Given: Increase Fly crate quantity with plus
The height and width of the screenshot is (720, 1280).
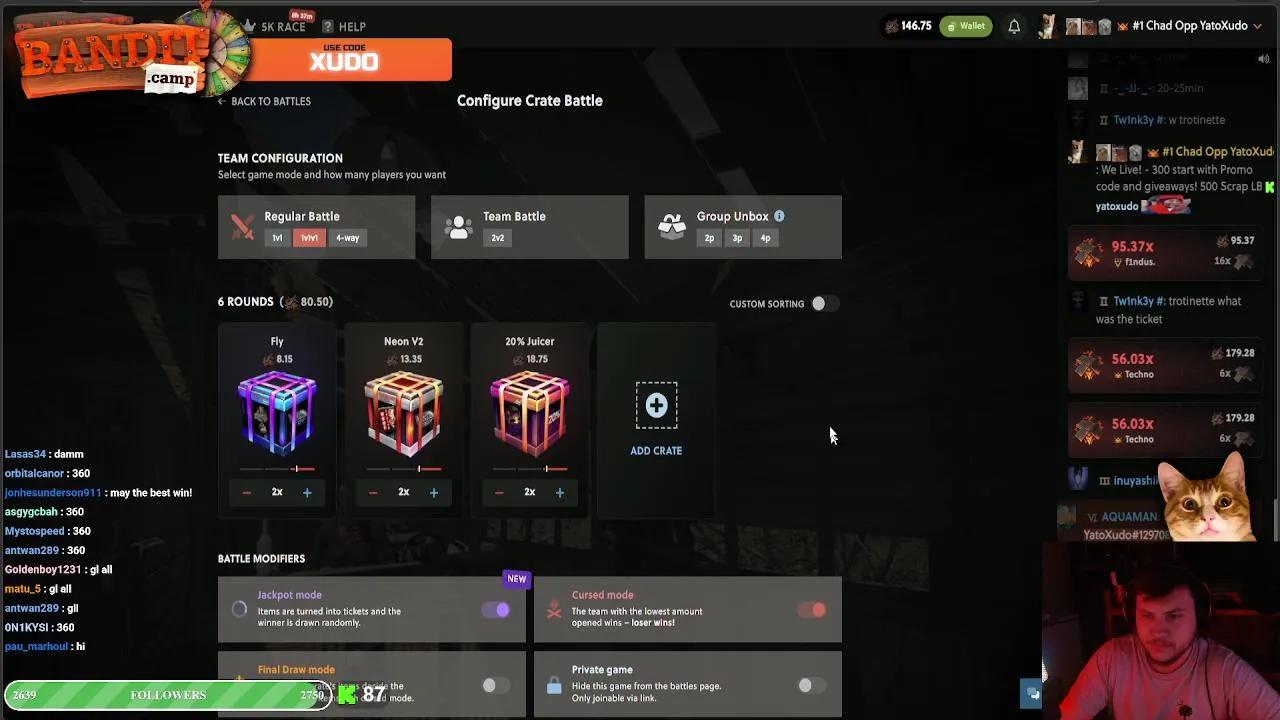Looking at the screenshot, I should click(307, 492).
